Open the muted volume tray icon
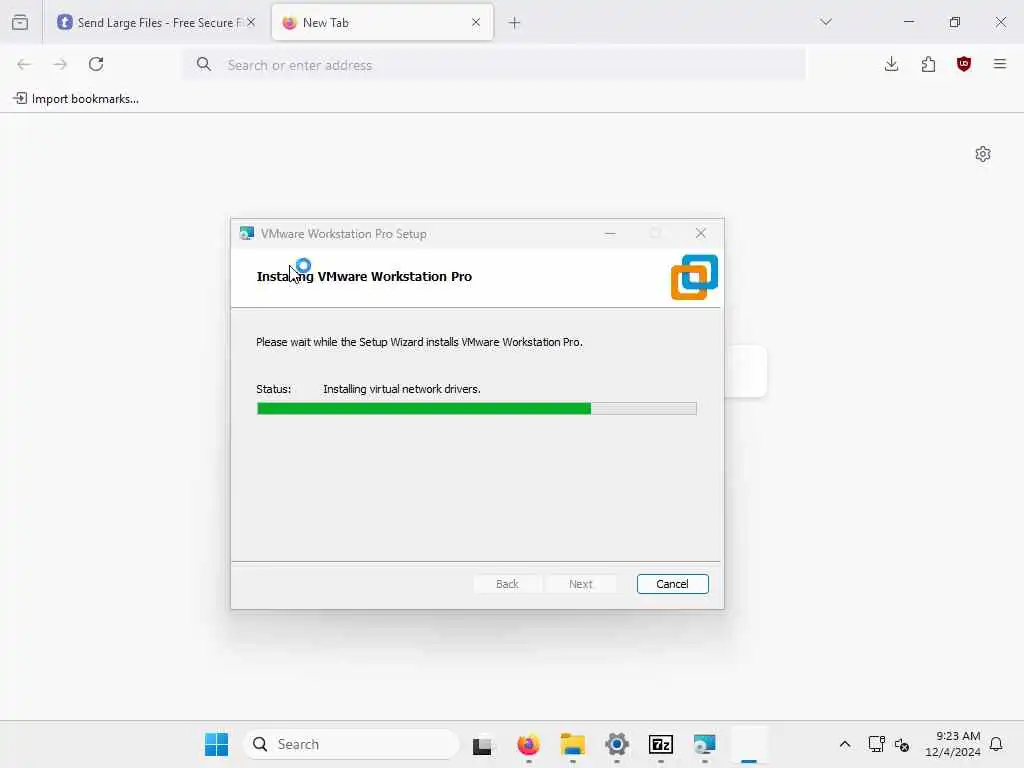This screenshot has height=768, width=1024. tap(902, 744)
